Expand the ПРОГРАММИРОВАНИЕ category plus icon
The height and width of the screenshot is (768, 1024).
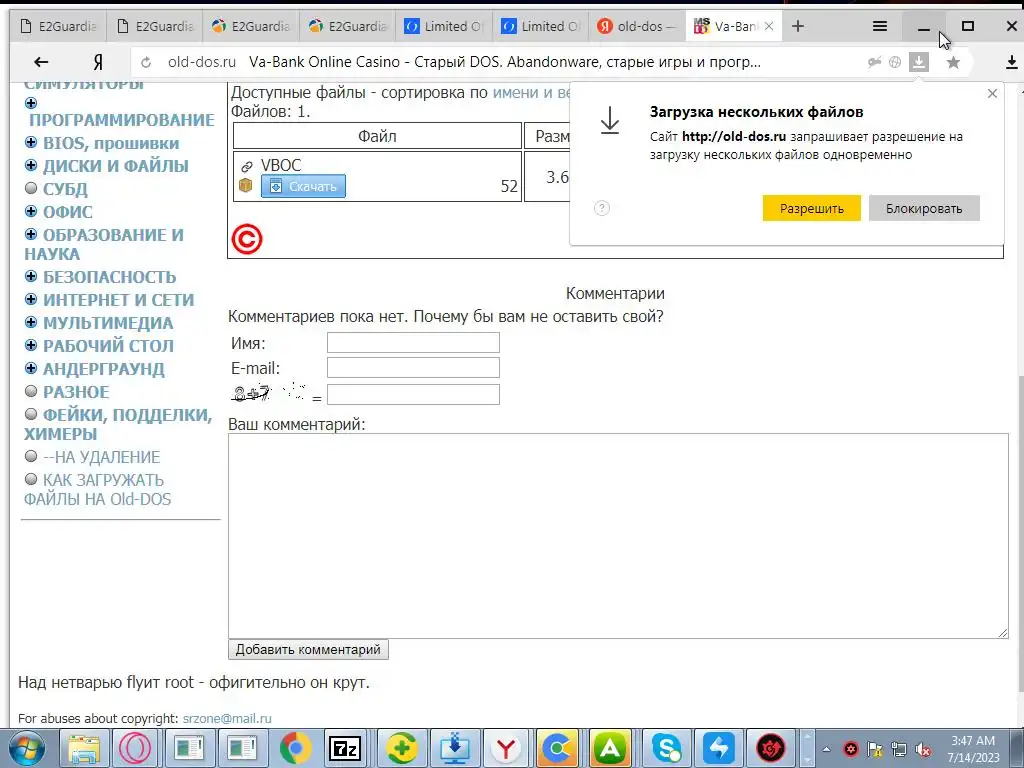click(31, 103)
